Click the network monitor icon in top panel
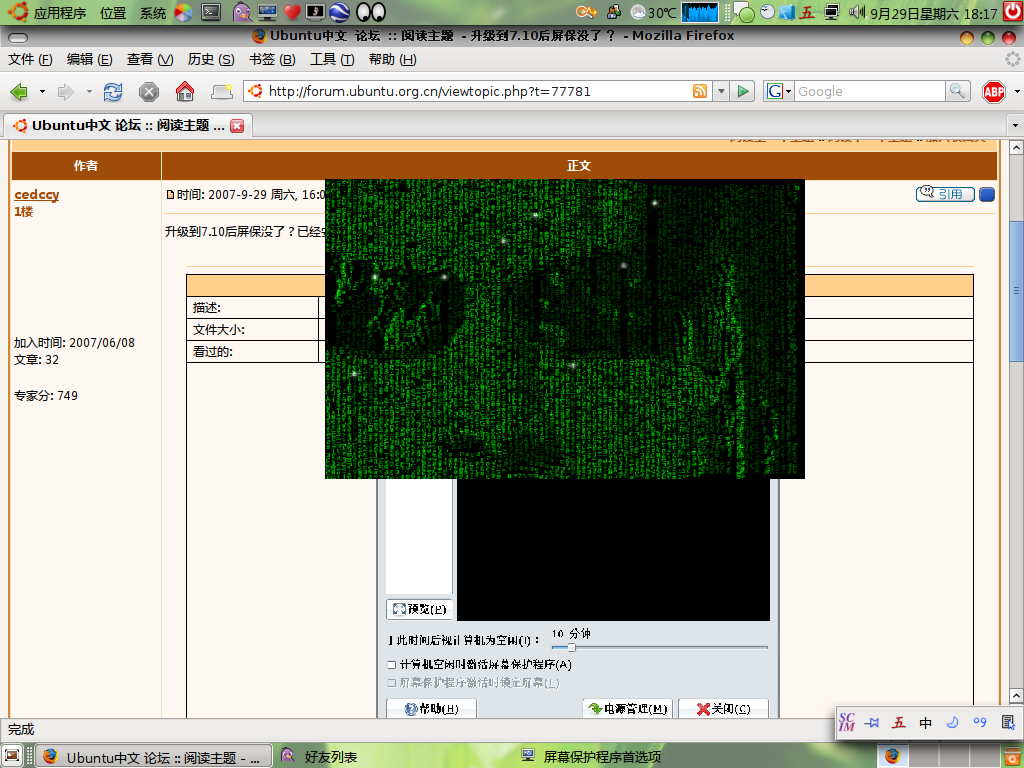 pos(832,12)
